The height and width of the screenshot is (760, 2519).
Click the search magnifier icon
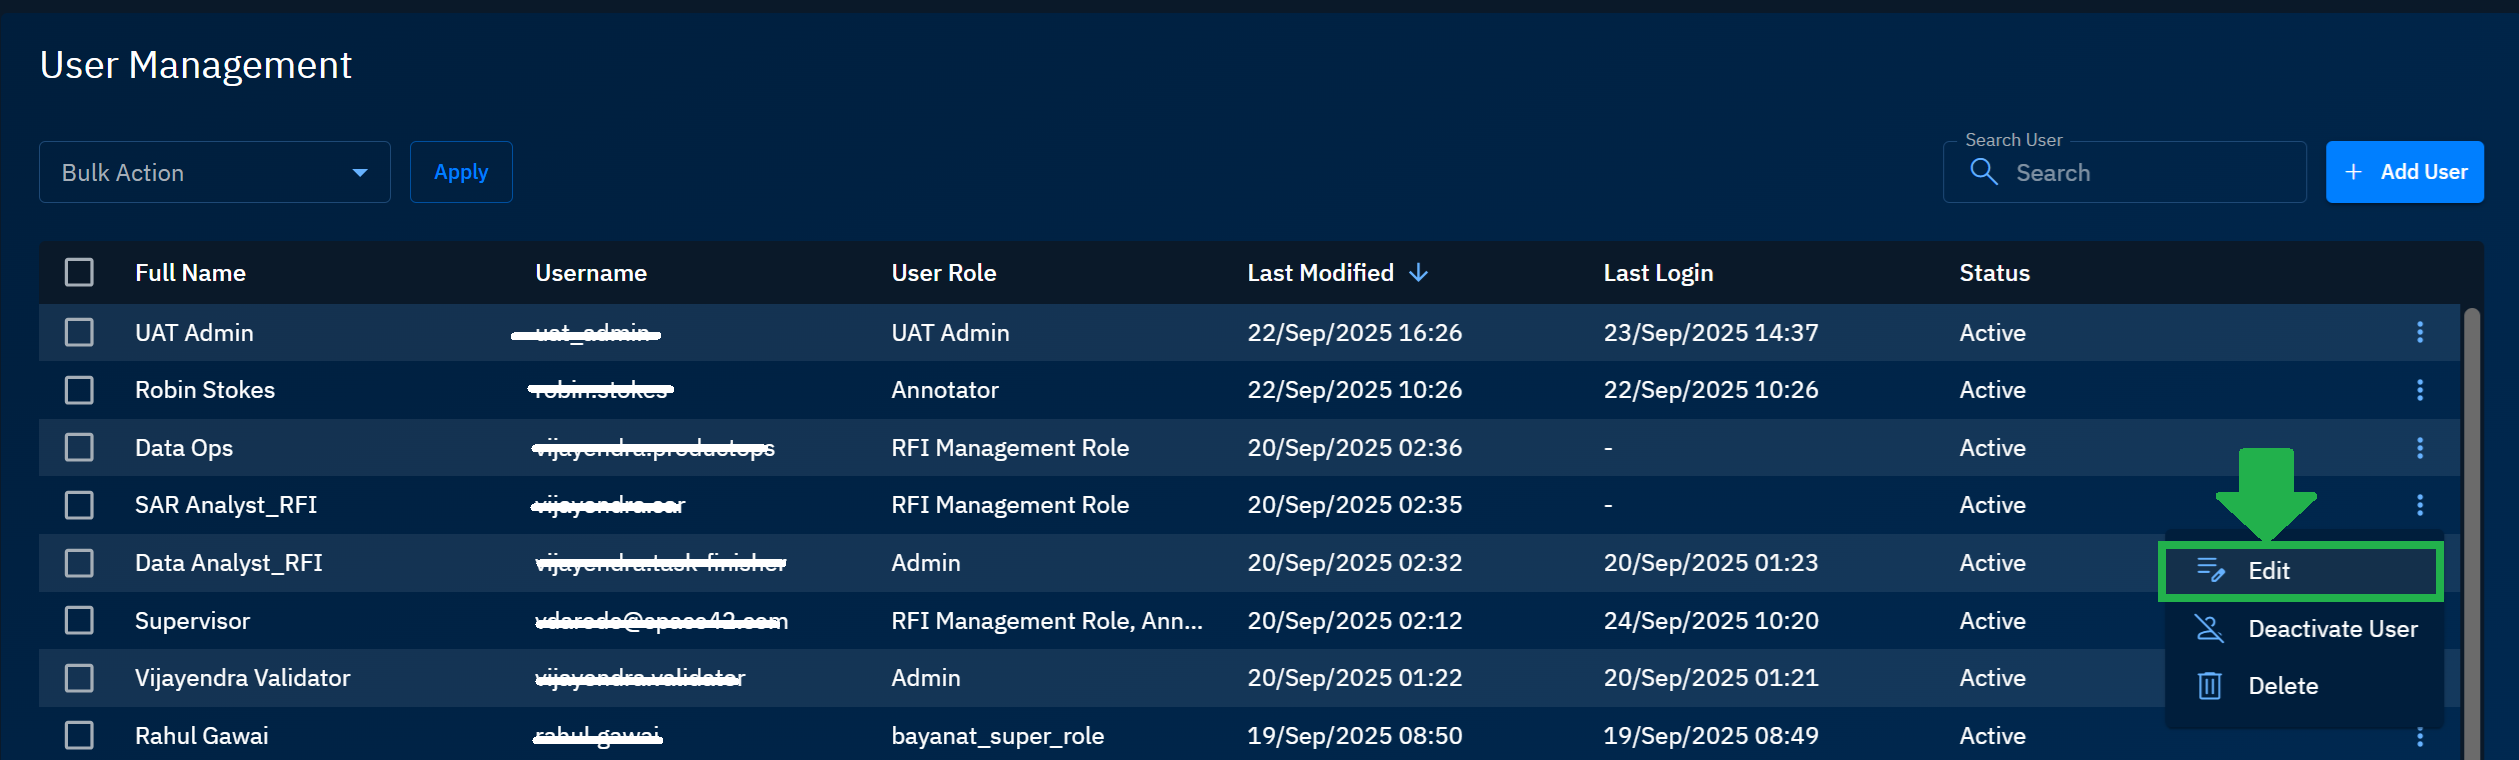coord(1983,172)
